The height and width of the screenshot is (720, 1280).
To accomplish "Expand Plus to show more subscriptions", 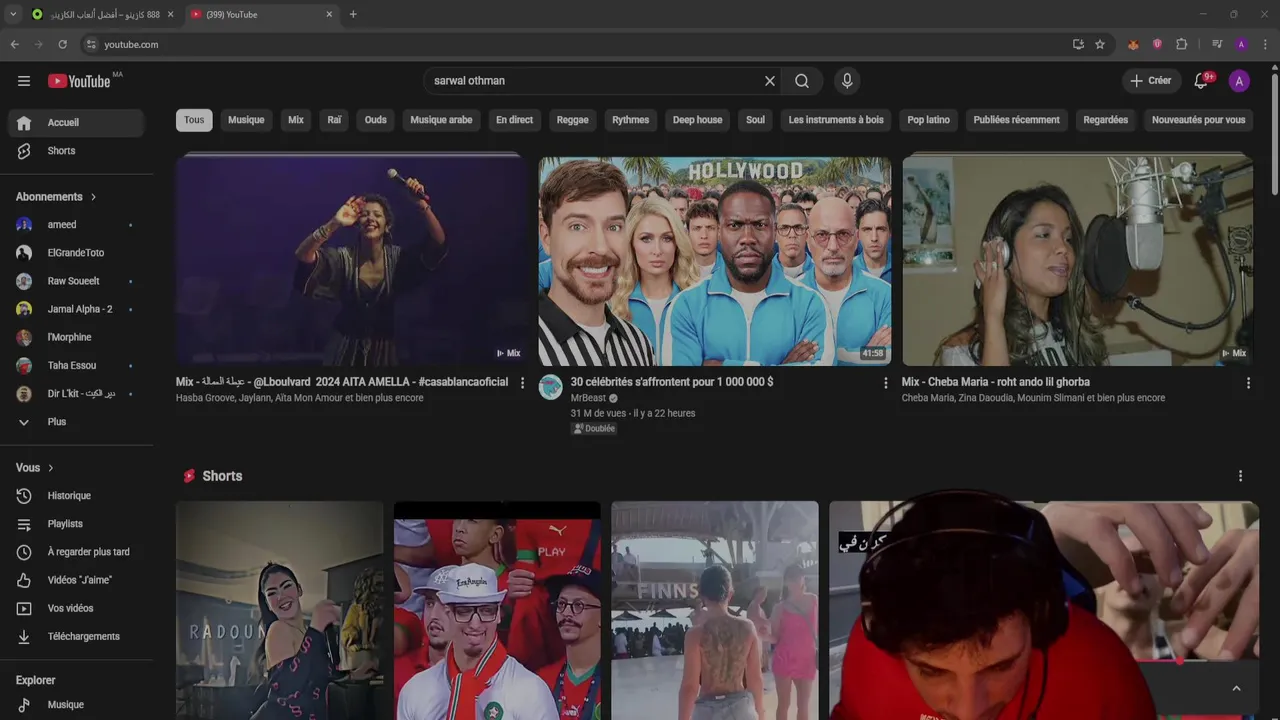I will pyautogui.click(x=77, y=422).
